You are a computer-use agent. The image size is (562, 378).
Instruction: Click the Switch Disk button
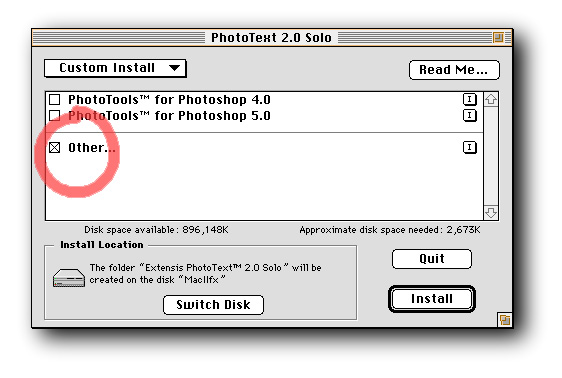coord(213,305)
